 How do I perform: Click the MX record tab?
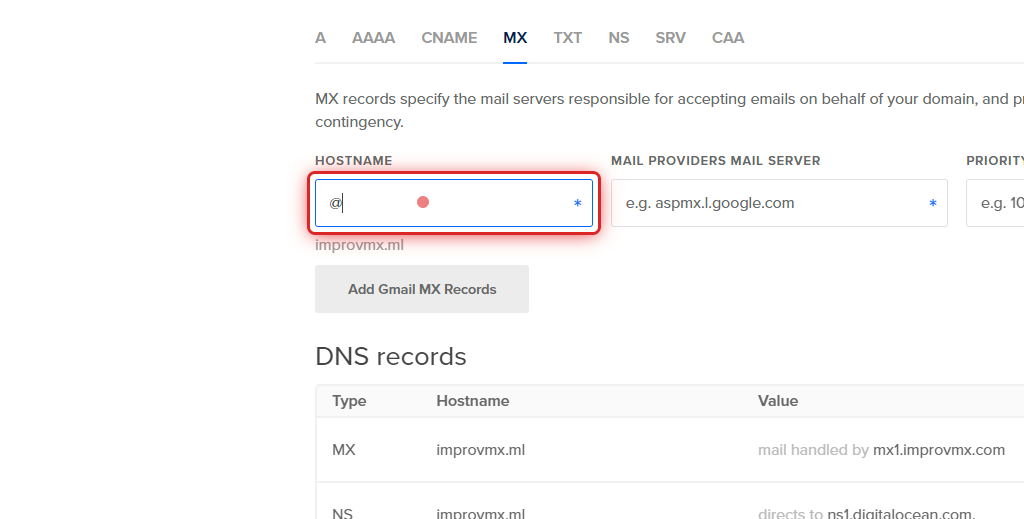tap(515, 38)
